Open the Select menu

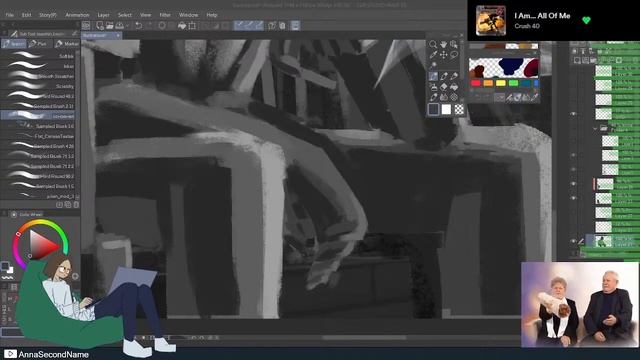[125, 15]
